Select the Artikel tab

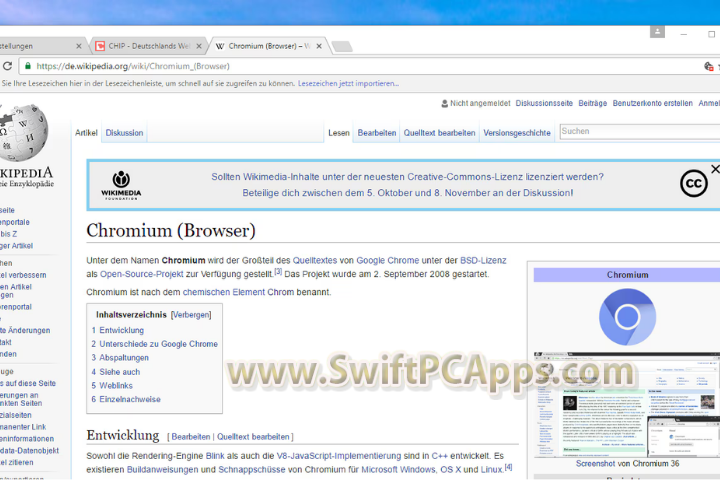[x=86, y=133]
